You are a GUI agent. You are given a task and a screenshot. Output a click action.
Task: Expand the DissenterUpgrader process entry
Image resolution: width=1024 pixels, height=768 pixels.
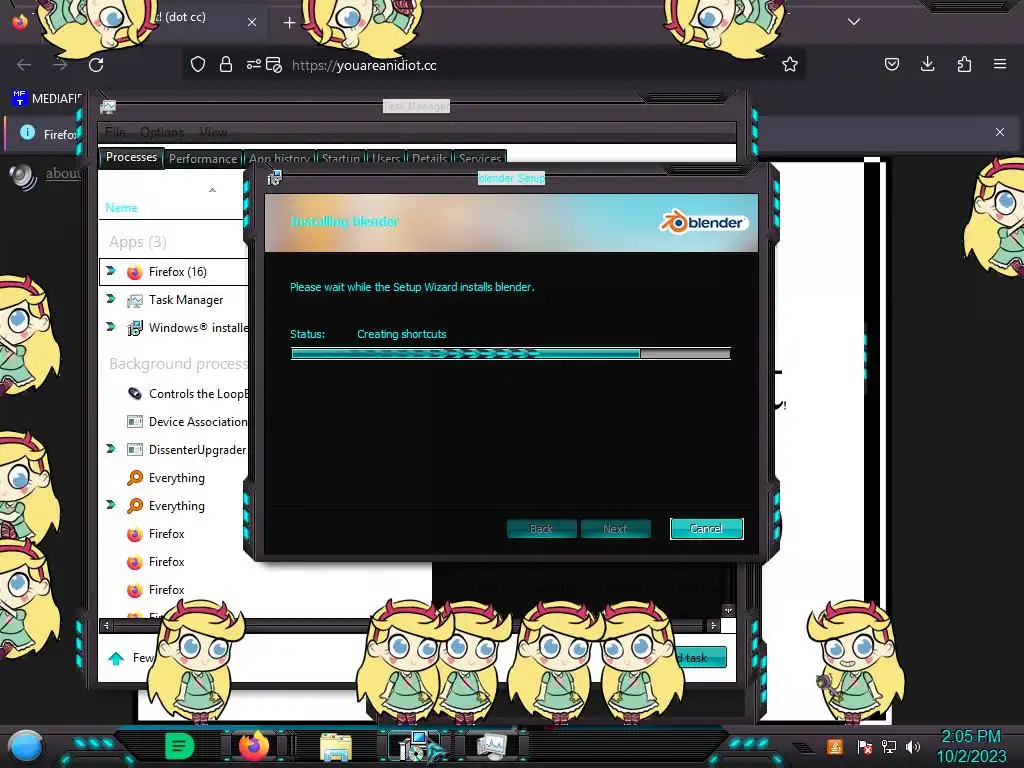[x=110, y=449]
